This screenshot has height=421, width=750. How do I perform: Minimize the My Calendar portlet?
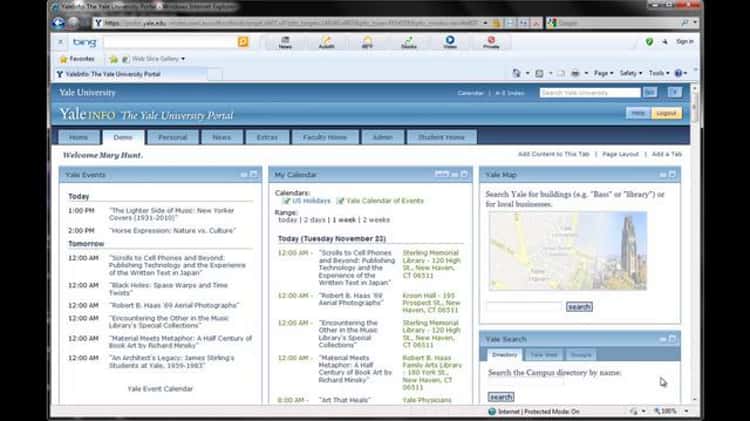455,175
